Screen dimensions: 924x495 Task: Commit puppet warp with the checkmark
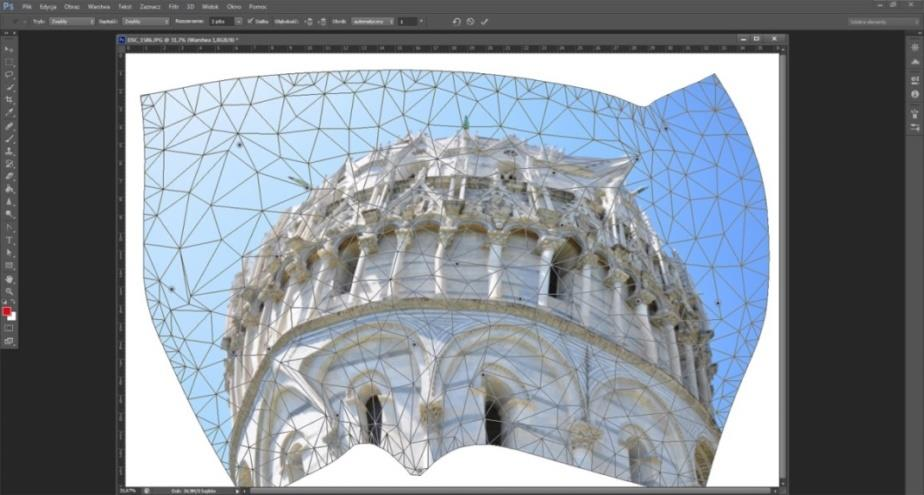click(484, 21)
